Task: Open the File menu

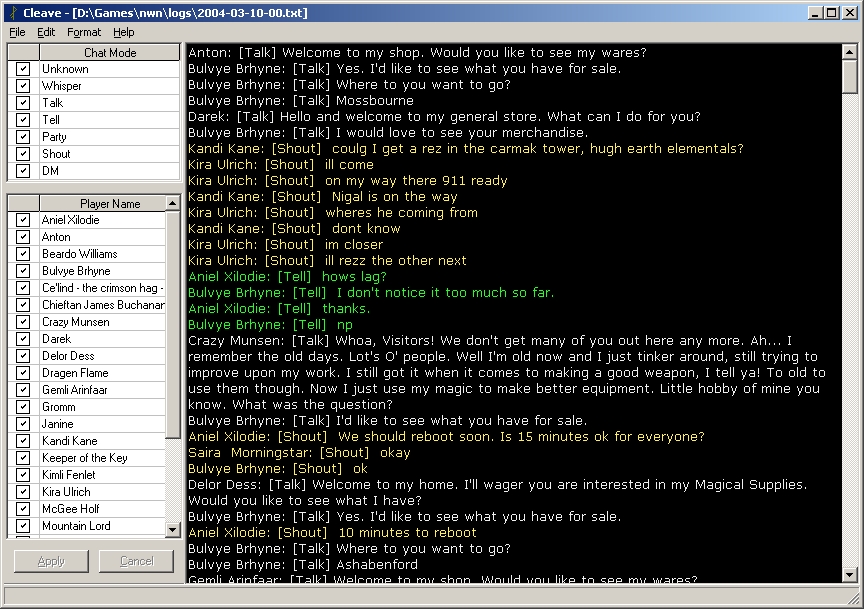Action: tap(17, 32)
